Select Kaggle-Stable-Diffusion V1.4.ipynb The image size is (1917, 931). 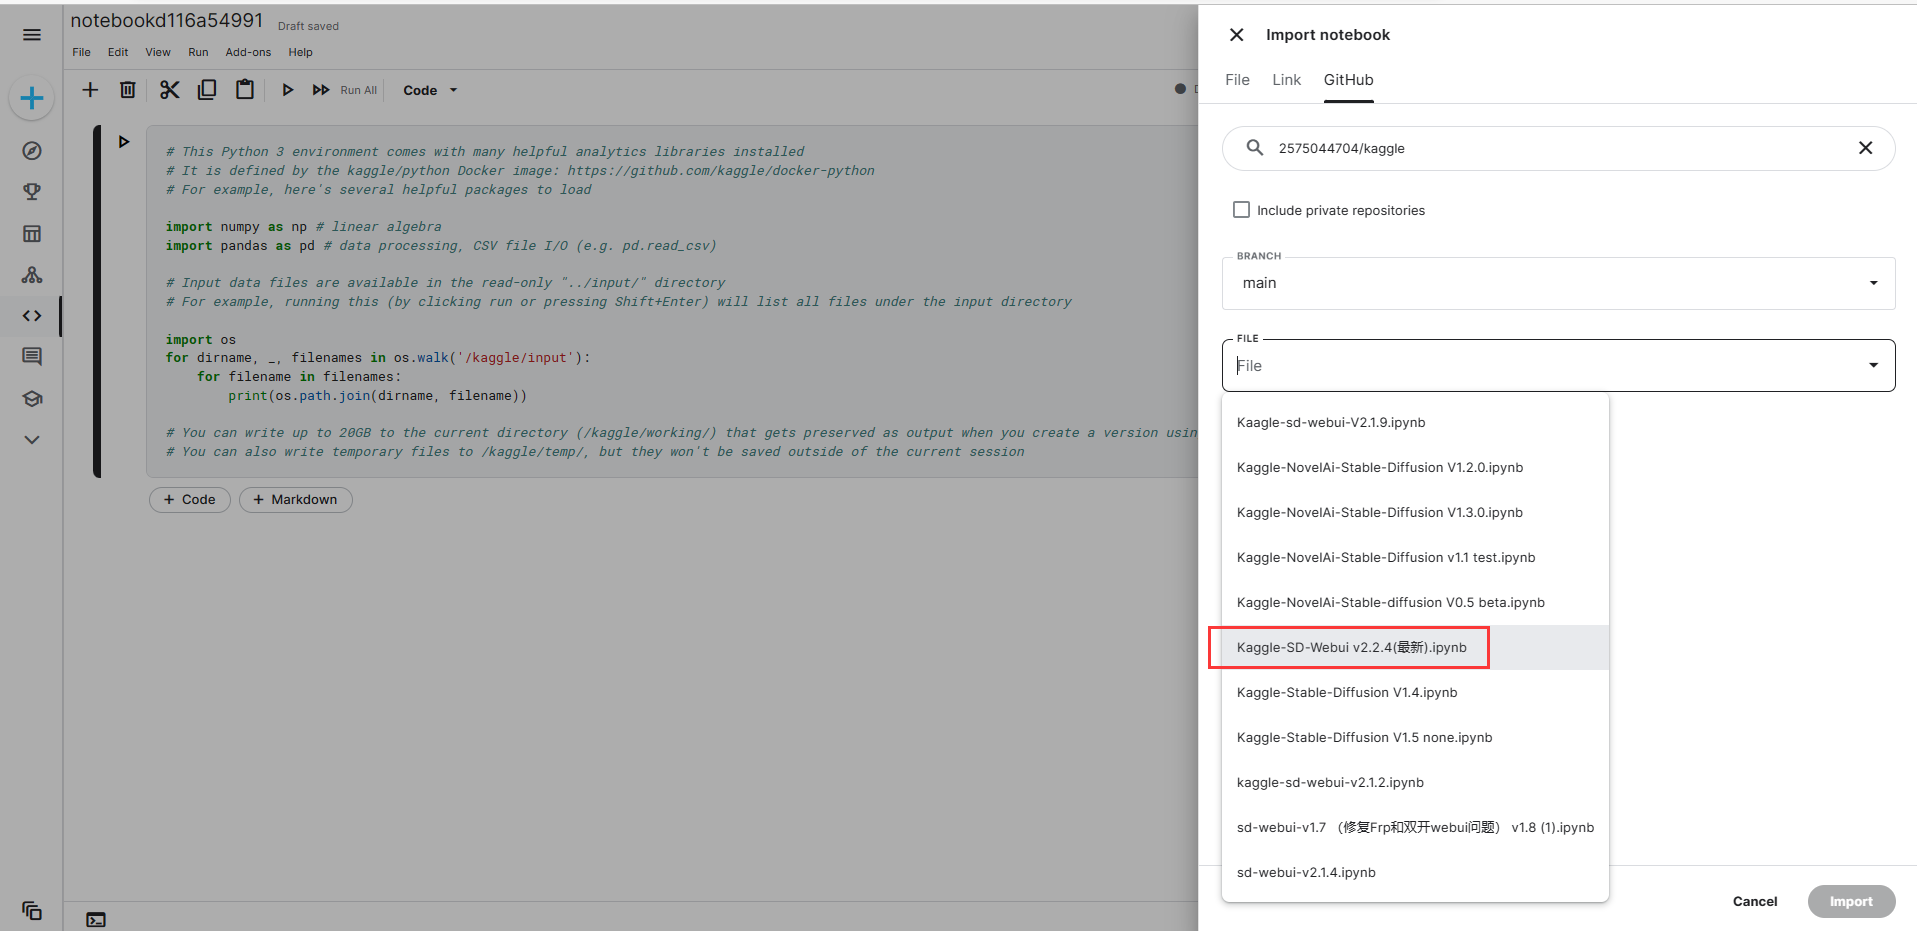(x=1415, y=693)
